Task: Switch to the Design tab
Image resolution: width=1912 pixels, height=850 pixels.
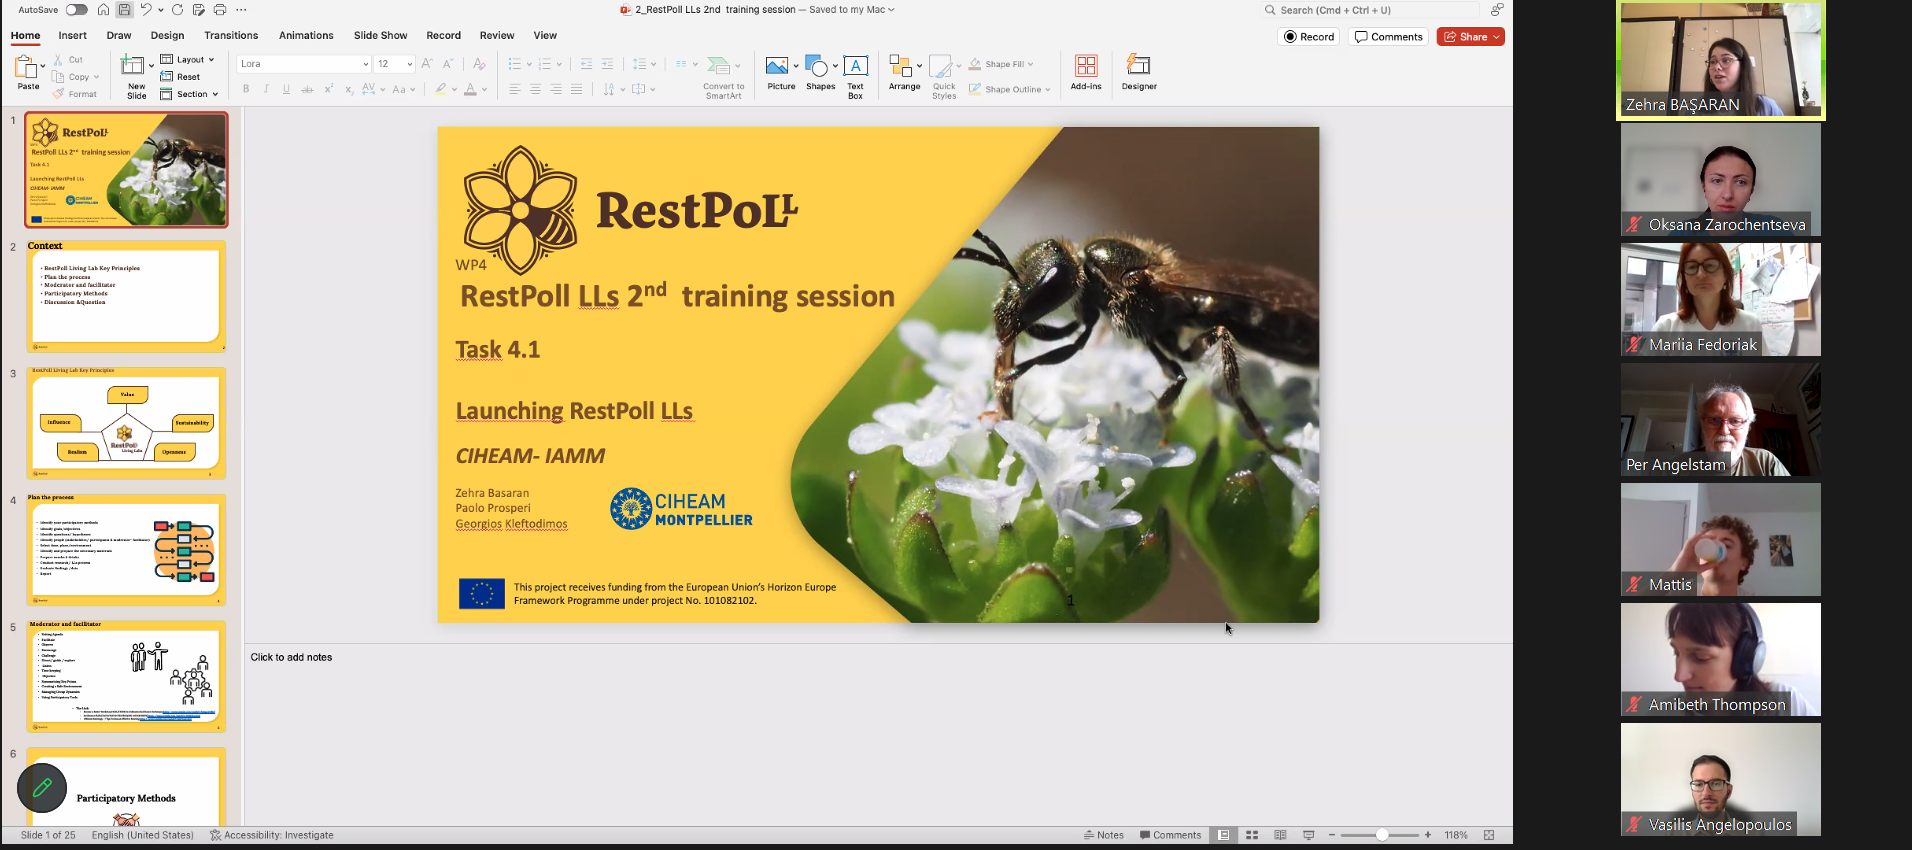Action: point(167,35)
